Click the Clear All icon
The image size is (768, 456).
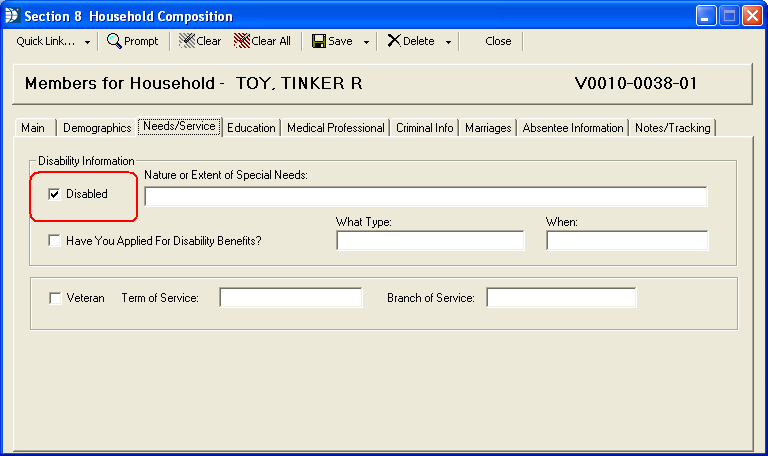coord(242,41)
